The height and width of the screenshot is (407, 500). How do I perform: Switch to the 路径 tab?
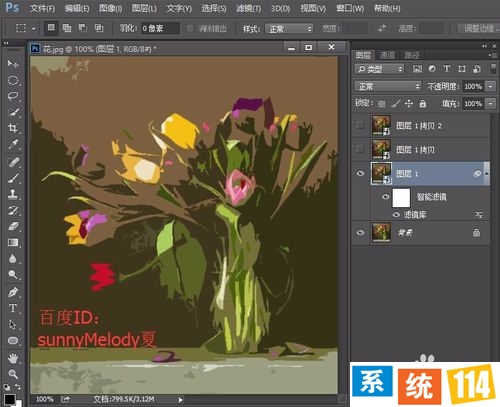412,55
